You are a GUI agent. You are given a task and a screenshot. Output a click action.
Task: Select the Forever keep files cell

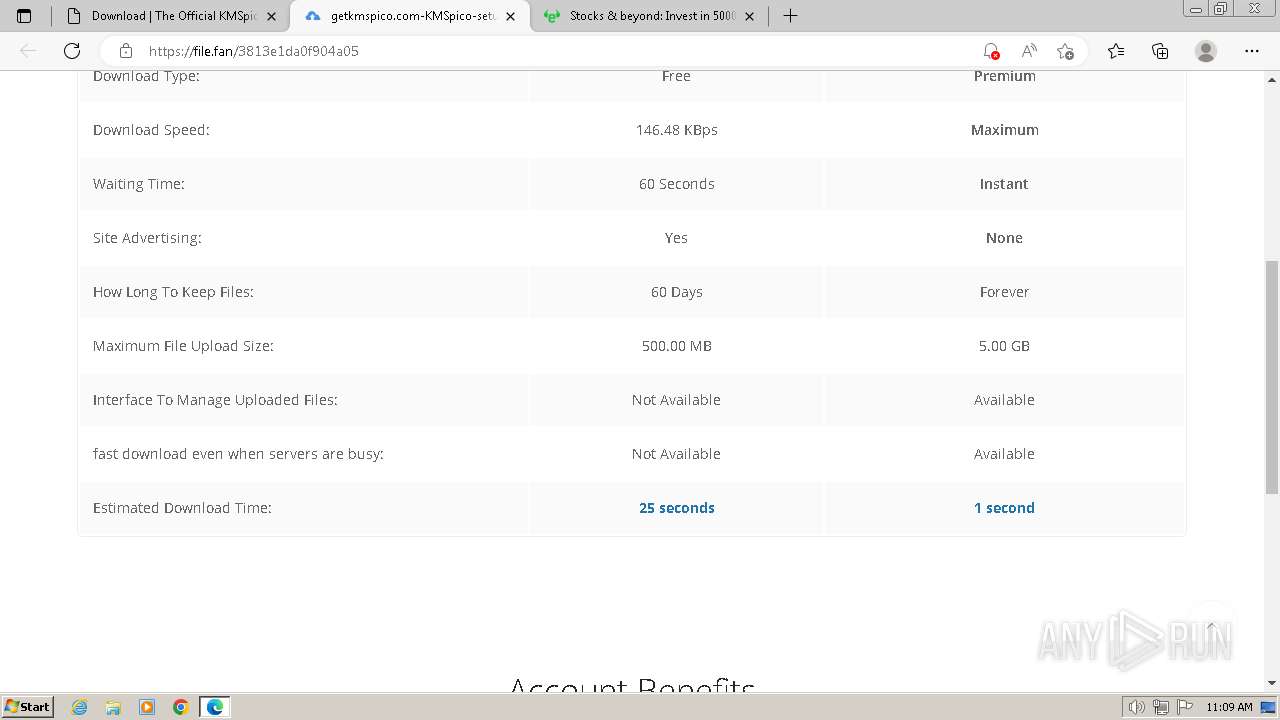[1004, 292]
